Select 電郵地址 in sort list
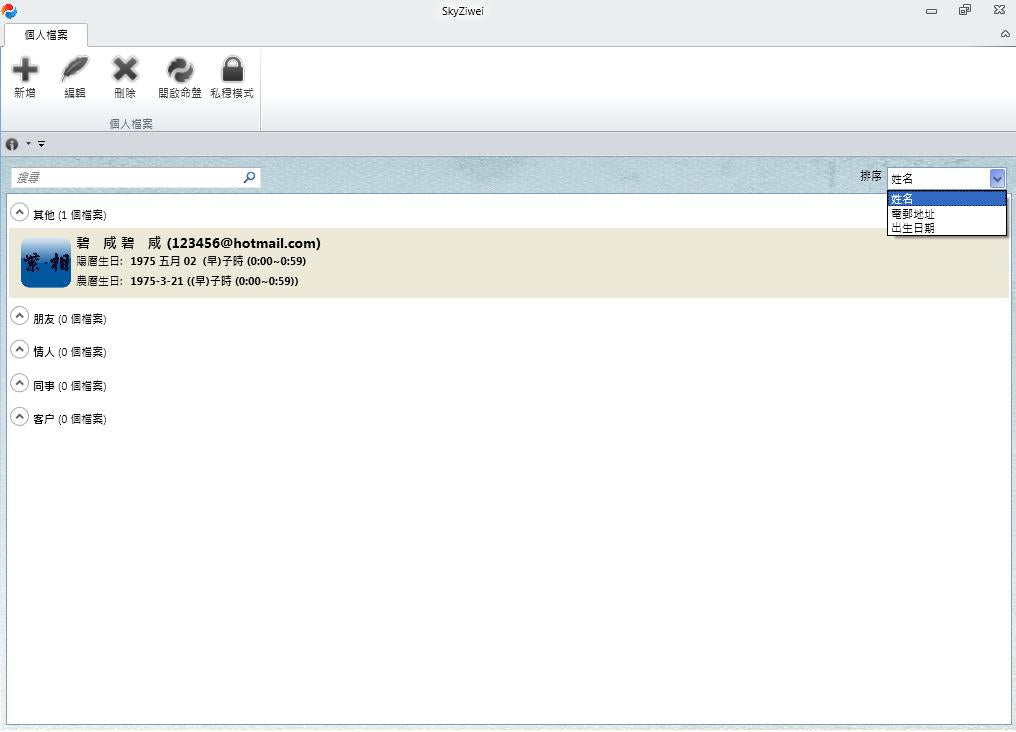This screenshot has height=732, width=1016. click(913, 214)
